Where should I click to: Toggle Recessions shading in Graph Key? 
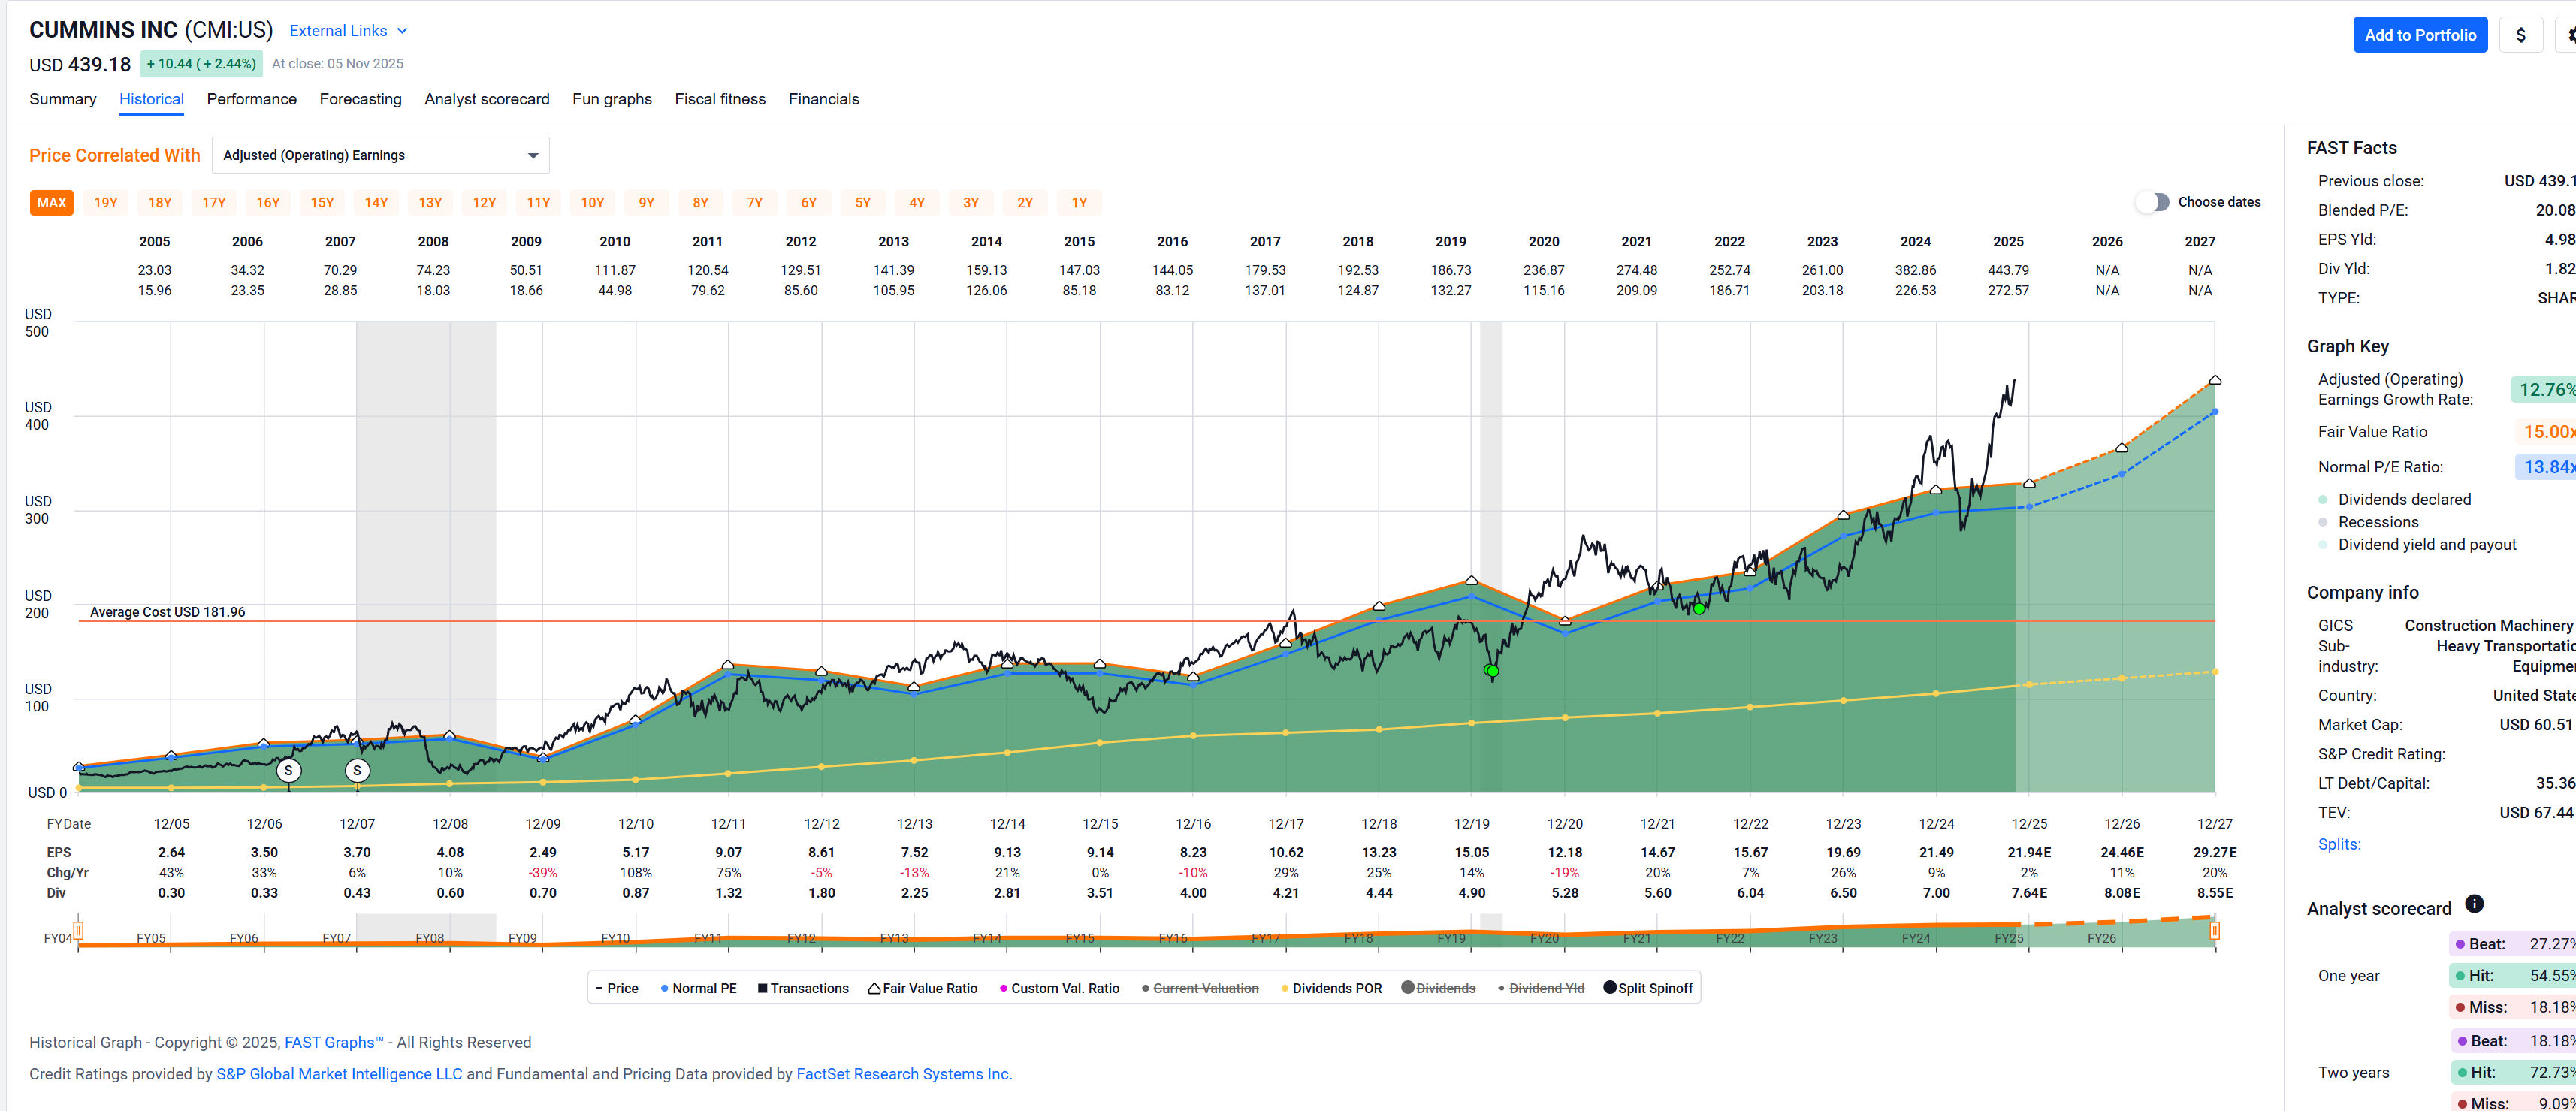2377,522
